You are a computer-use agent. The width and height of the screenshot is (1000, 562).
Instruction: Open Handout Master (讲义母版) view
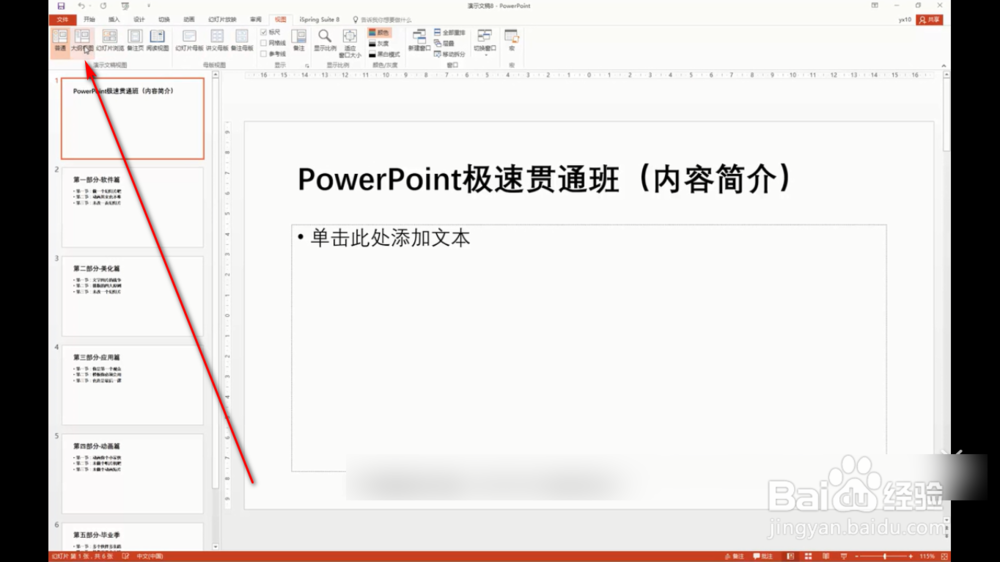coord(217,40)
